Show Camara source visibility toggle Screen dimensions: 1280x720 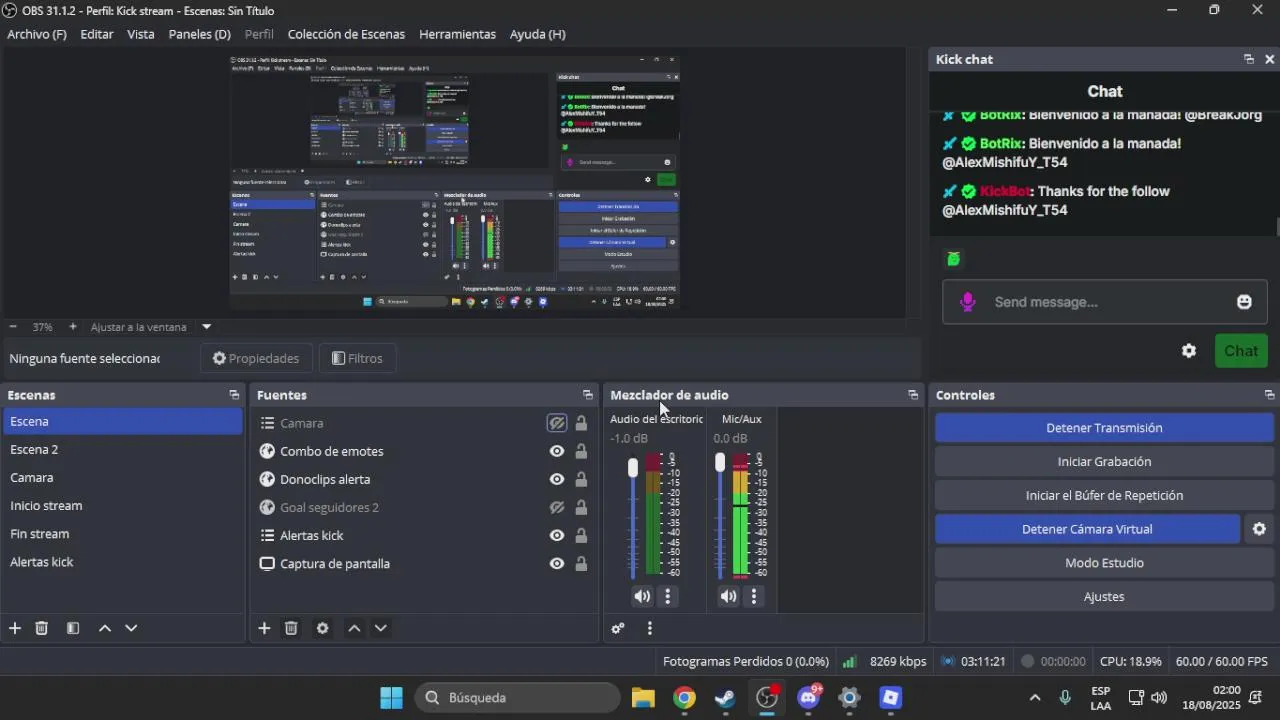coord(557,423)
